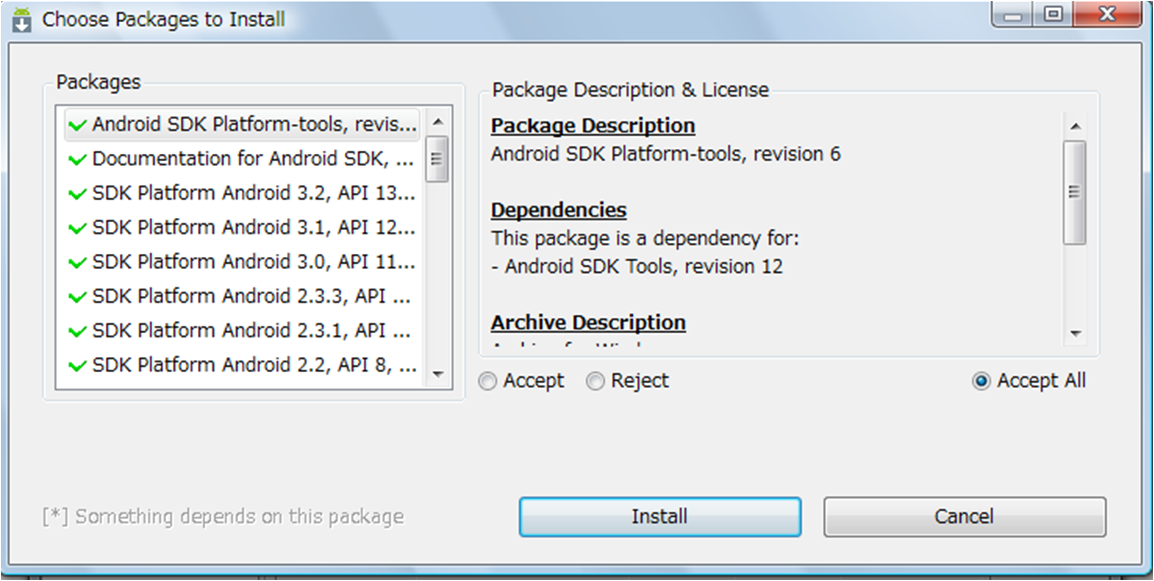Choose the Accept All radio option
Image resolution: width=1154 pixels, height=581 pixels.
[981, 381]
